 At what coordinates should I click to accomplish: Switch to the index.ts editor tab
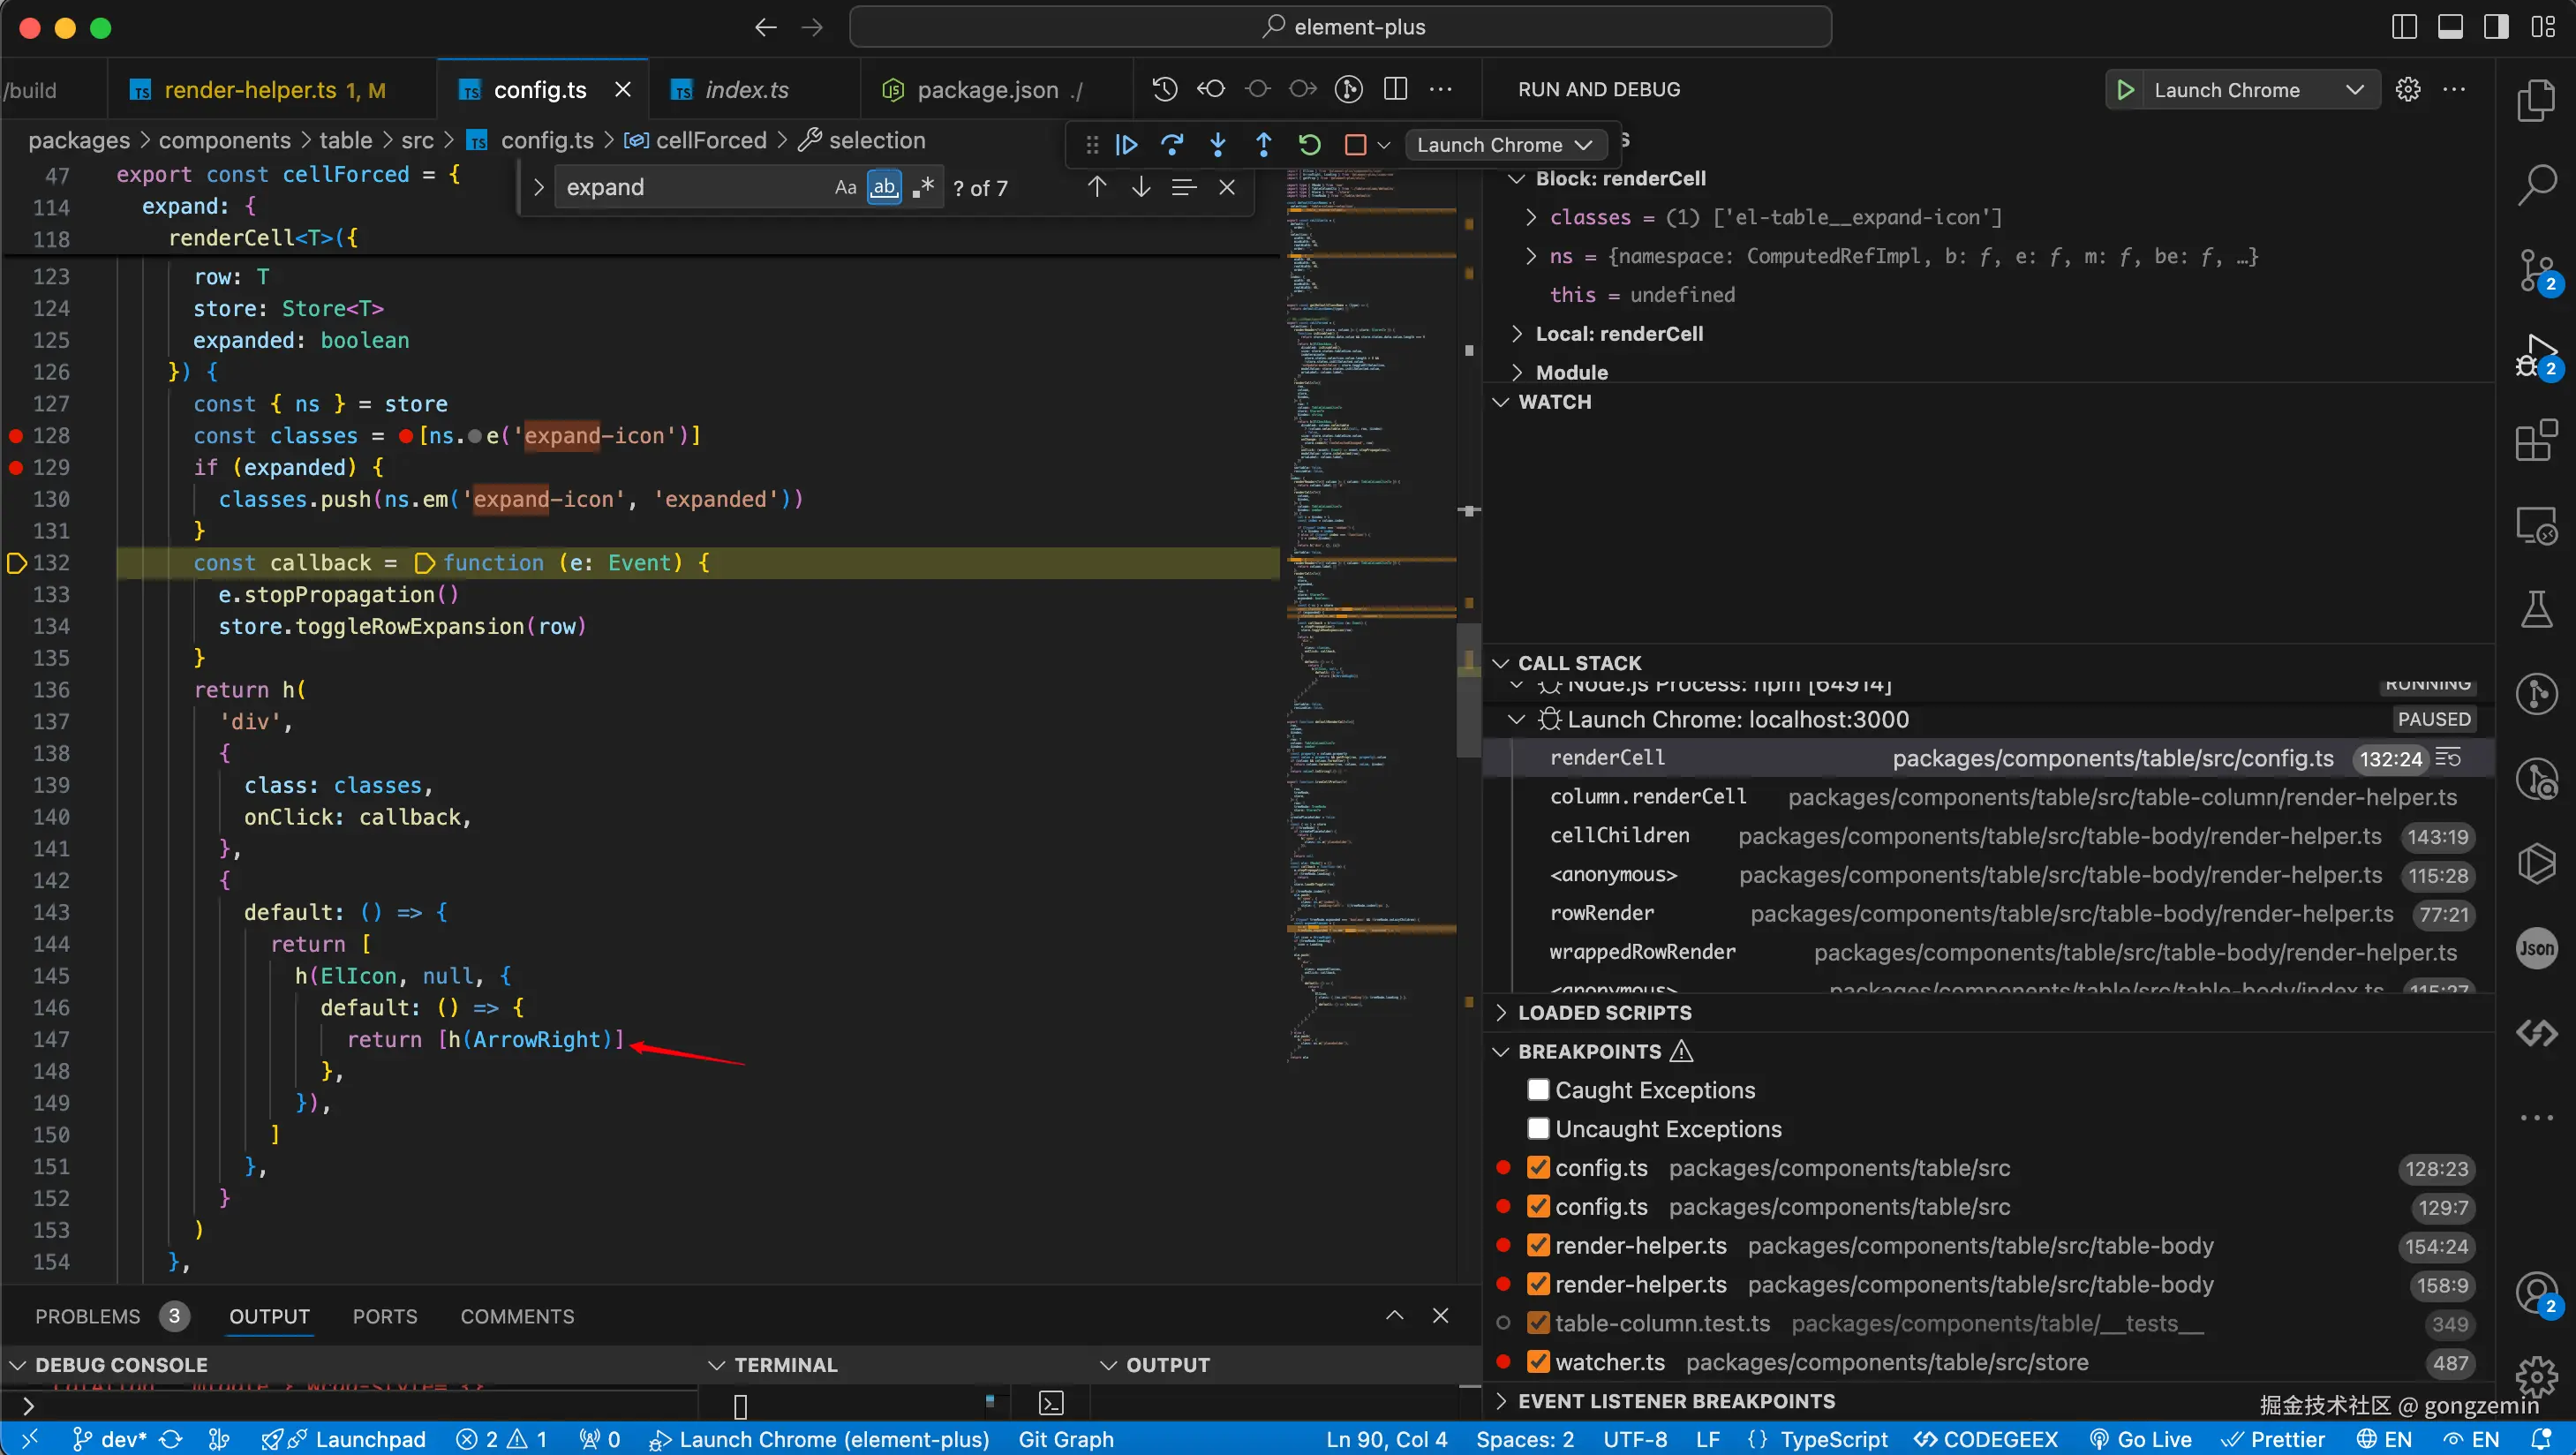(746, 90)
